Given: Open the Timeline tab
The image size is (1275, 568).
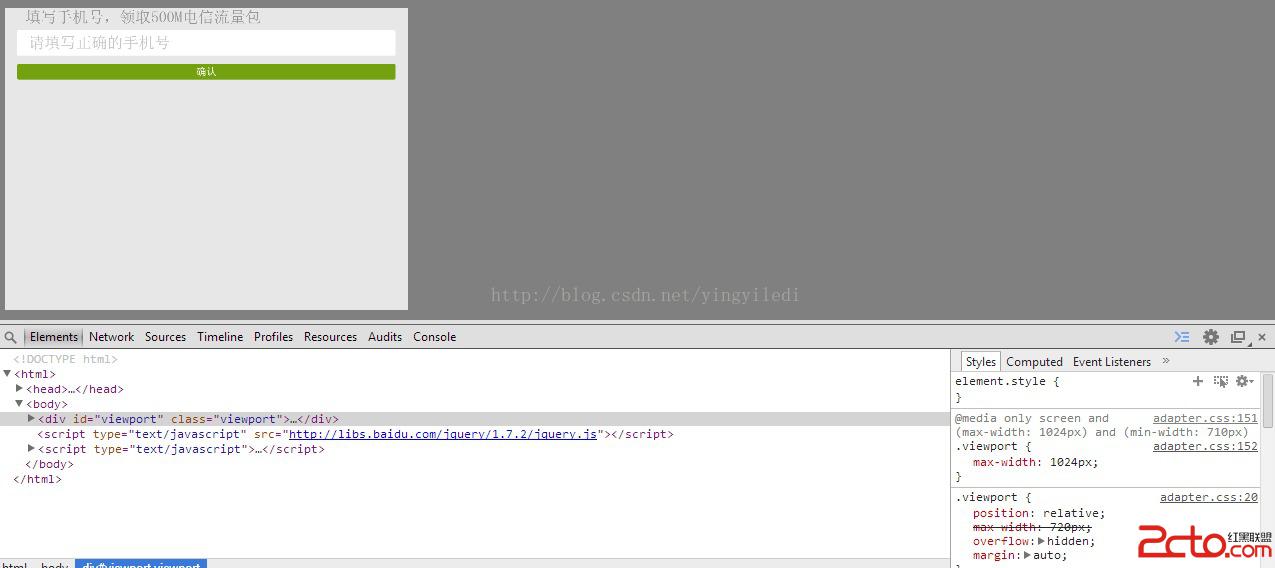Looking at the screenshot, I should click(x=220, y=337).
